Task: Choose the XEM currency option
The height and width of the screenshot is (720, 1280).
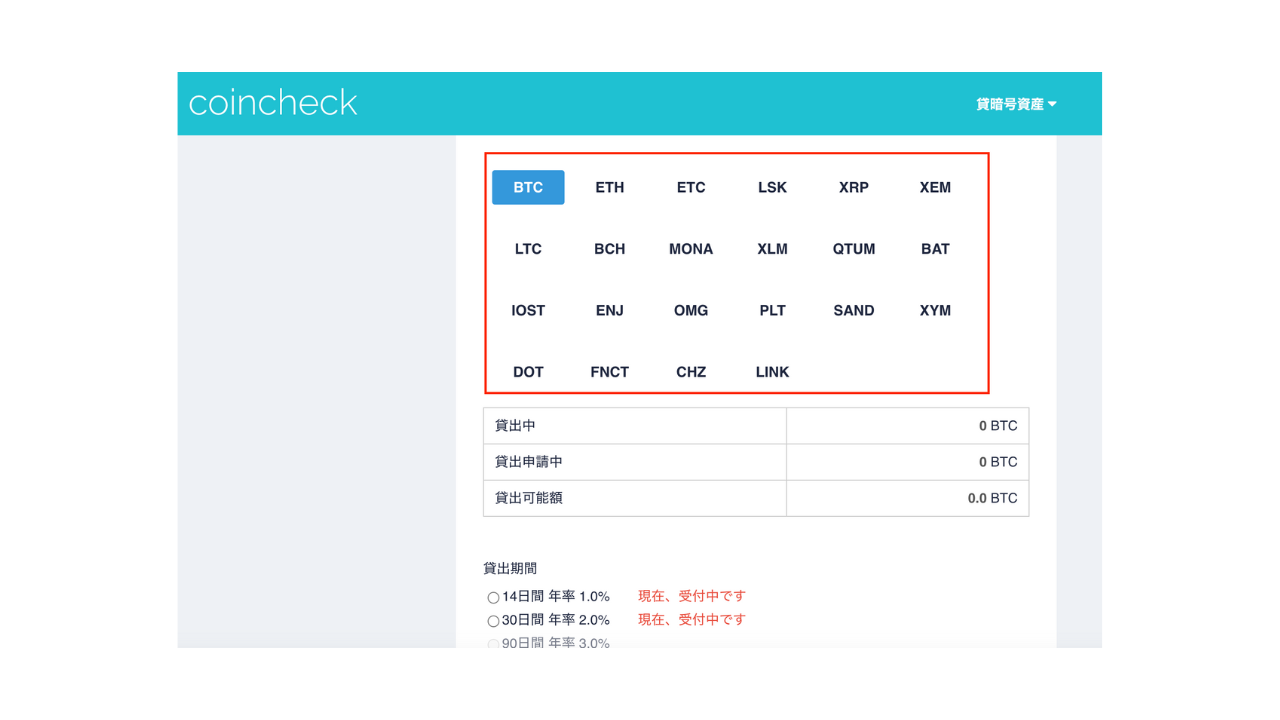Action: (935, 188)
